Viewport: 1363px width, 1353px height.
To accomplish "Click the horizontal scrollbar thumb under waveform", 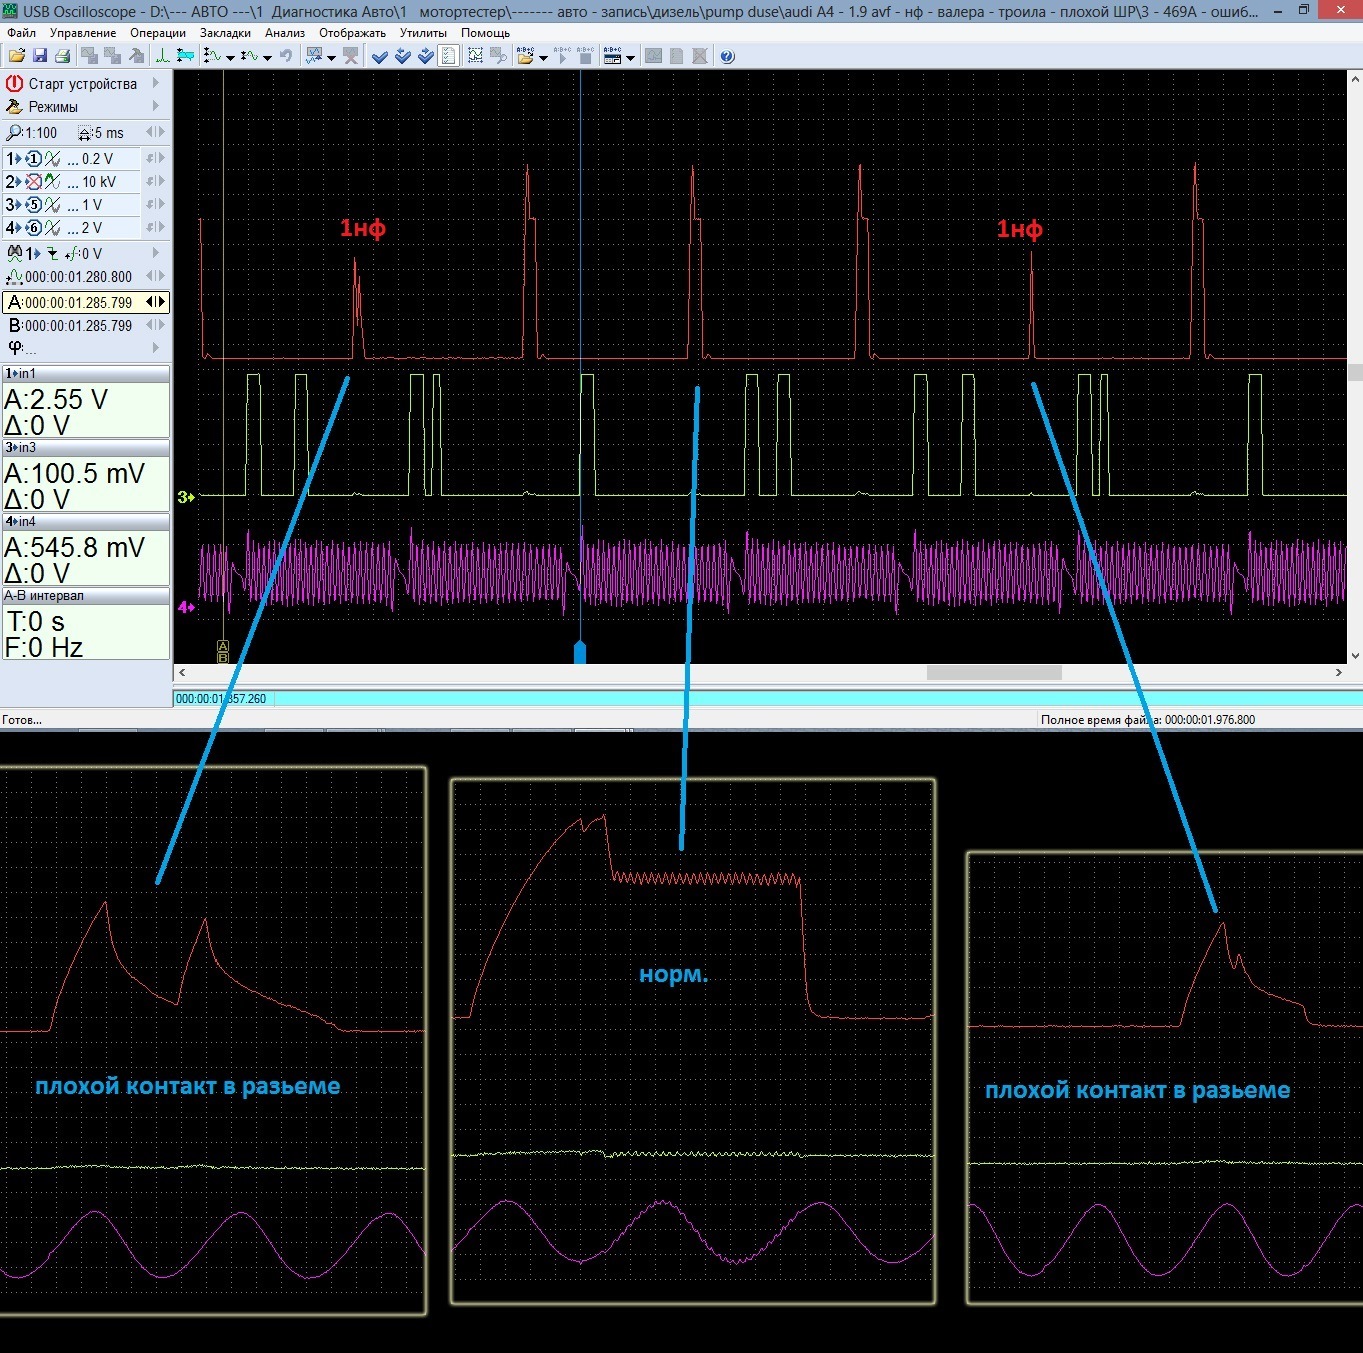I will tap(994, 673).
